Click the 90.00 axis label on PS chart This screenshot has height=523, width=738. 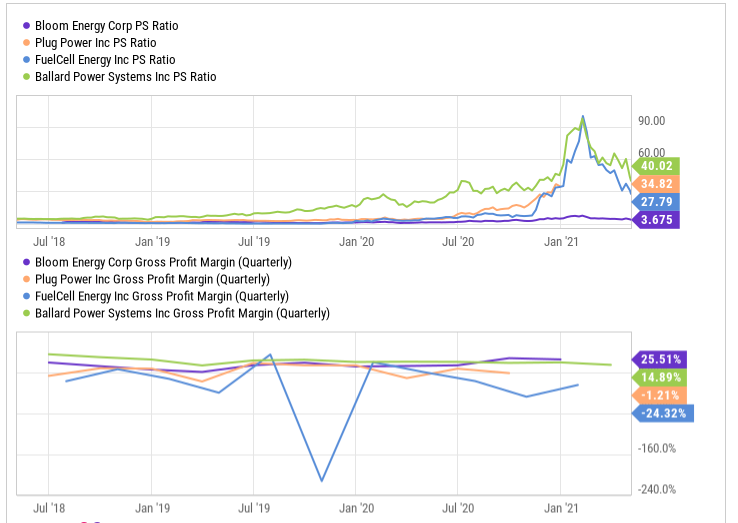[651, 121]
